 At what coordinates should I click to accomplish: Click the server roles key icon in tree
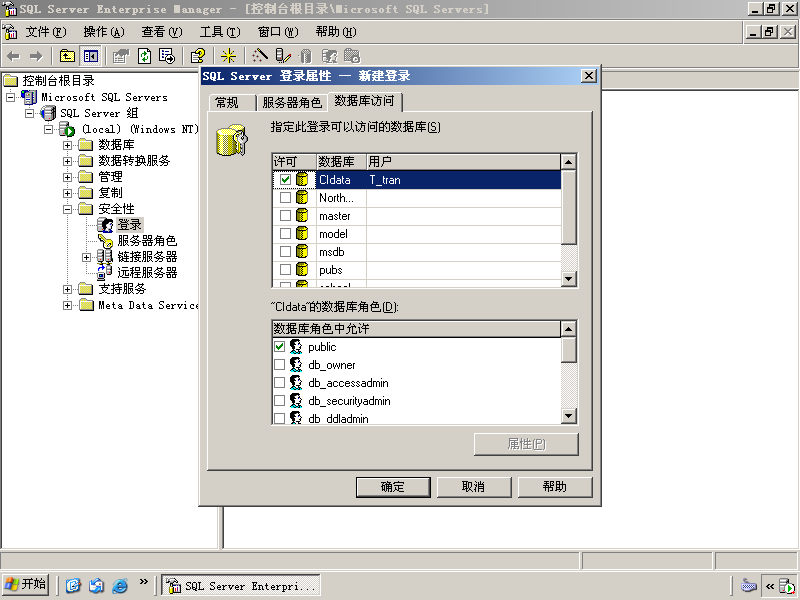(x=106, y=240)
